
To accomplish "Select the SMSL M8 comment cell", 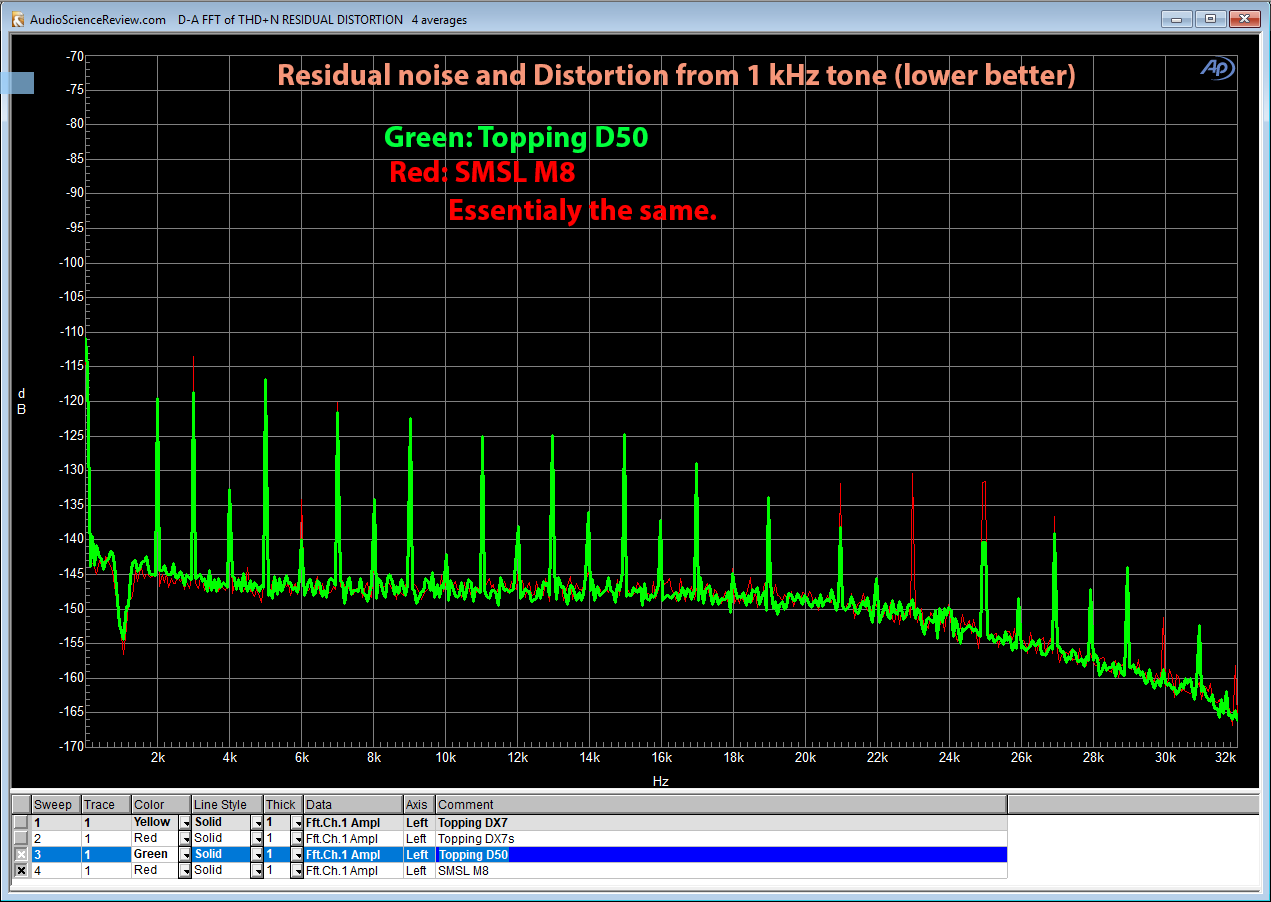I will [721, 870].
